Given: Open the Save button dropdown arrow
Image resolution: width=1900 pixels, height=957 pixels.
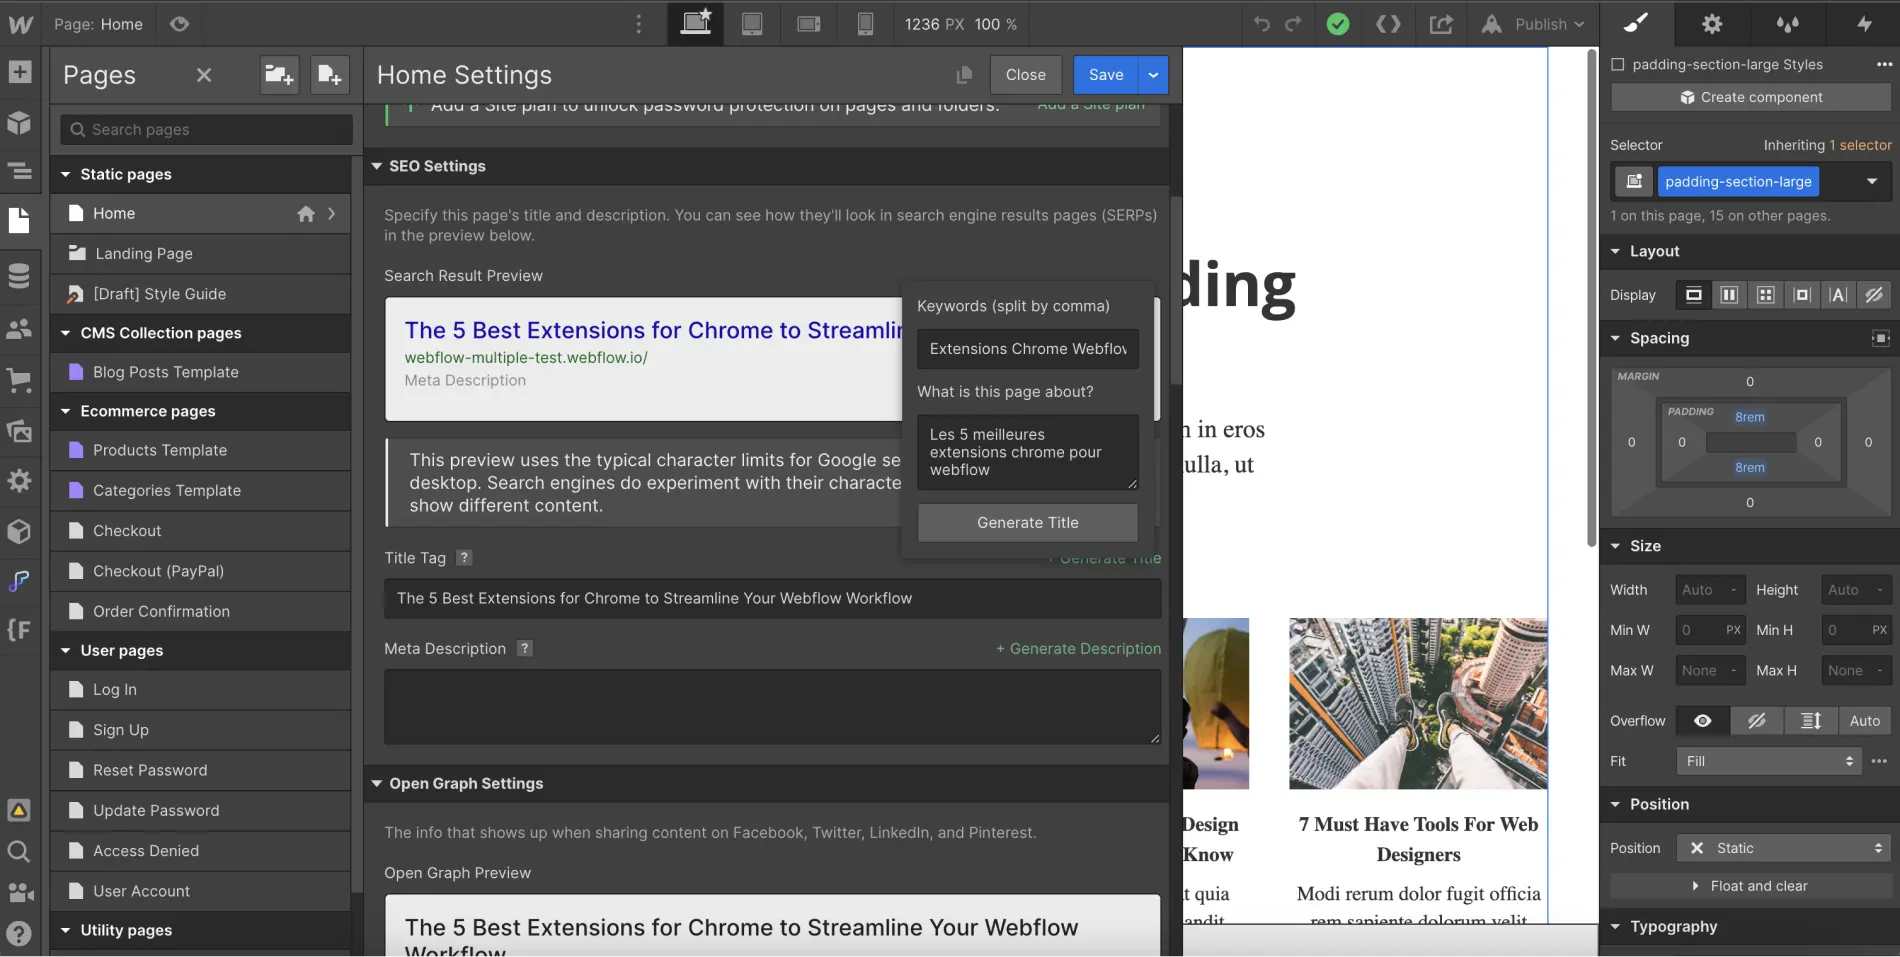Looking at the screenshot, I should 1153,75.
